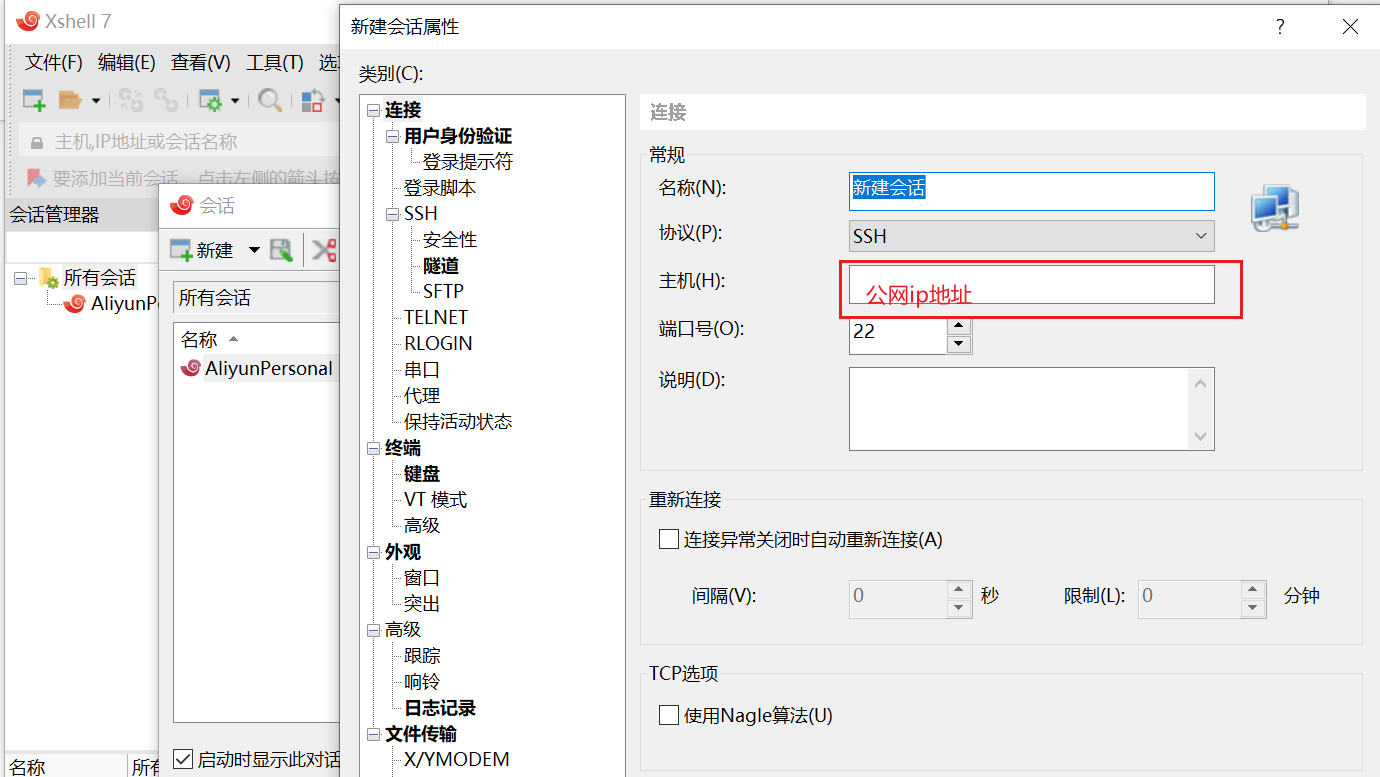The height and width of the screenshot is (777, 1380).
Task: Open session properties via the gear window icon
Action: (x=210, y=100)
